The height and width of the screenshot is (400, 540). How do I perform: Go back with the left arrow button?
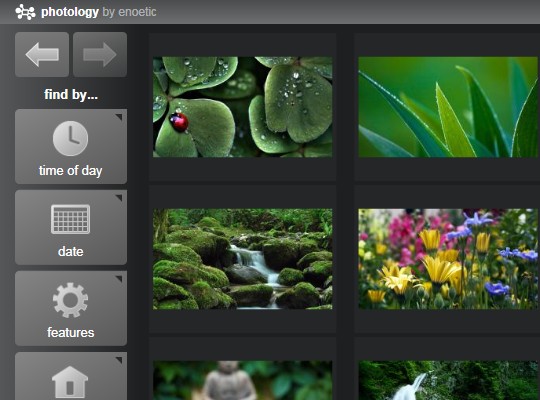click(x=42, y=54)
